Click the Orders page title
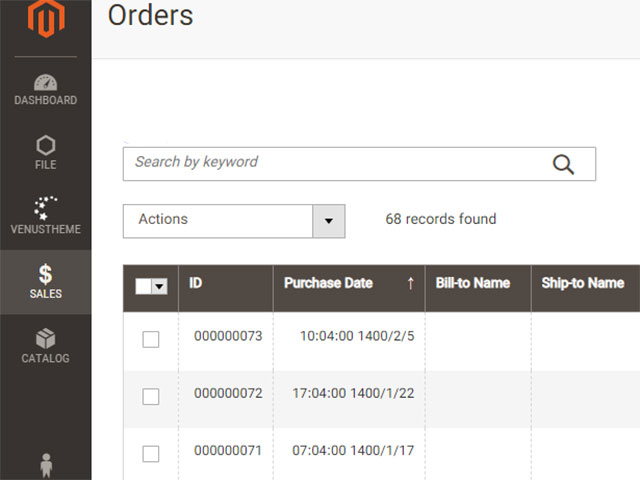The width and height of the screenshot is (640, 480). point(150,16)
